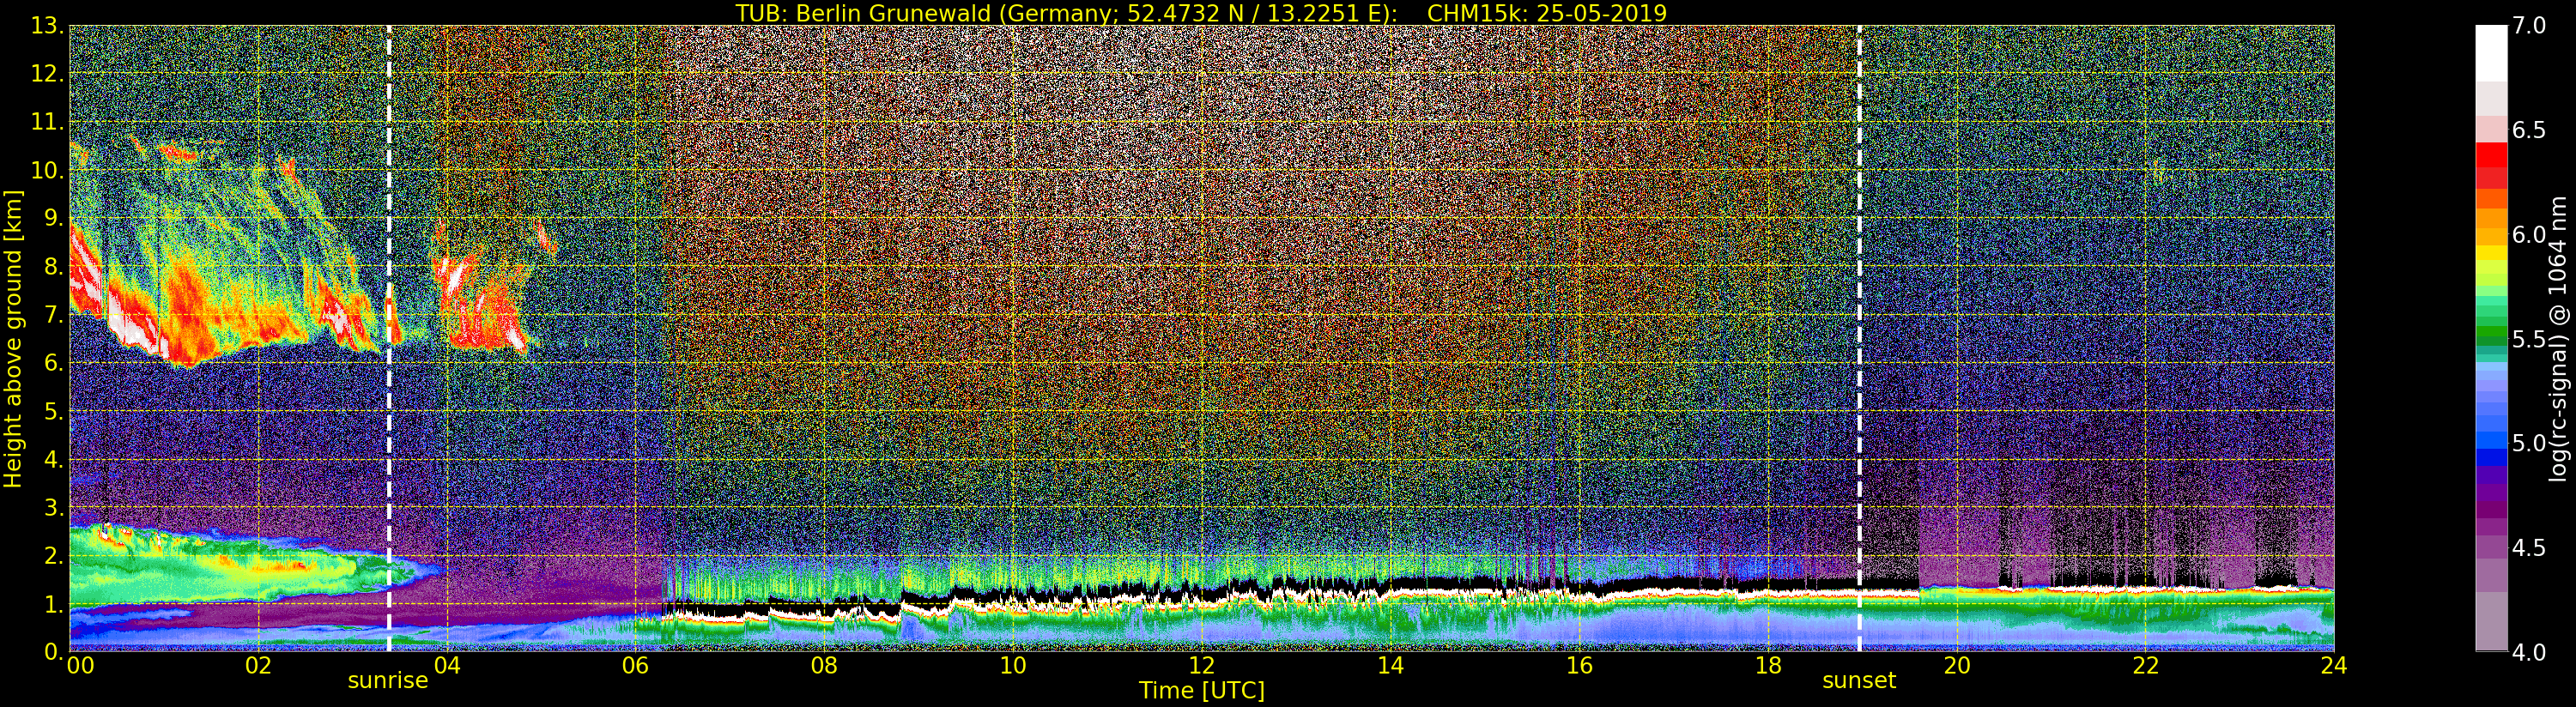Pick the white segment at colorbar top
The image size is (2576, 707).
click(2491, 52)
